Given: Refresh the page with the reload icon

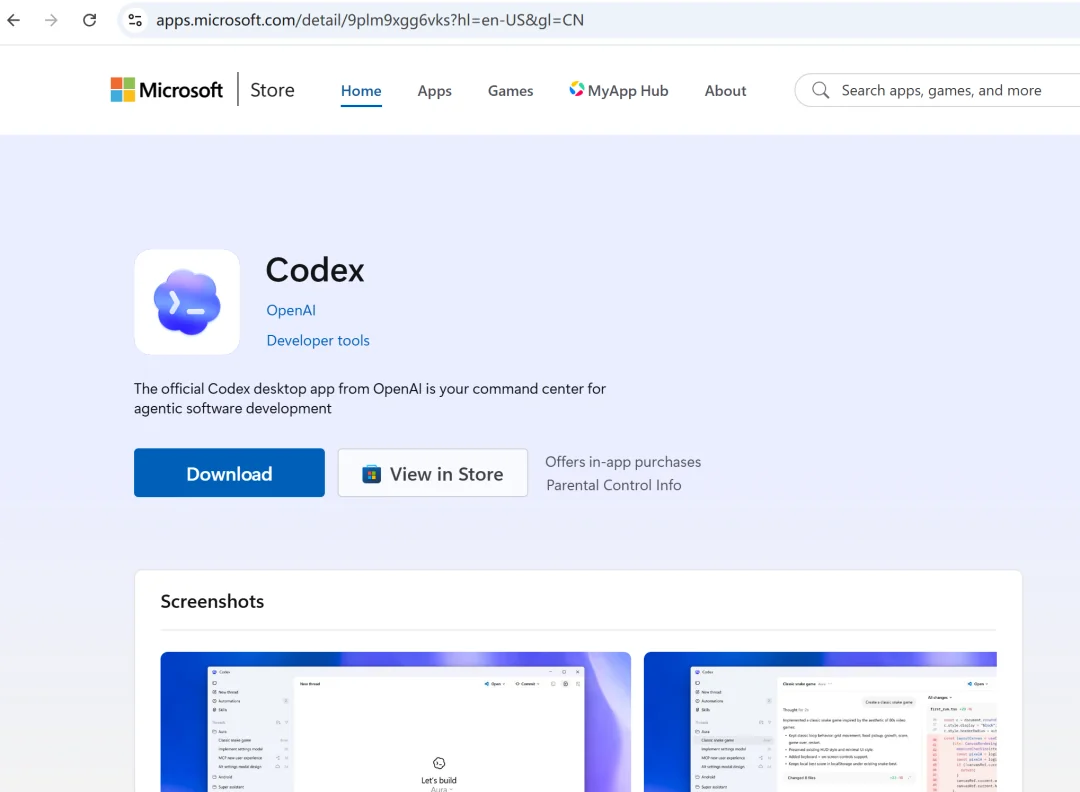Looking at the screenshot, I should (x=89, y=20).
